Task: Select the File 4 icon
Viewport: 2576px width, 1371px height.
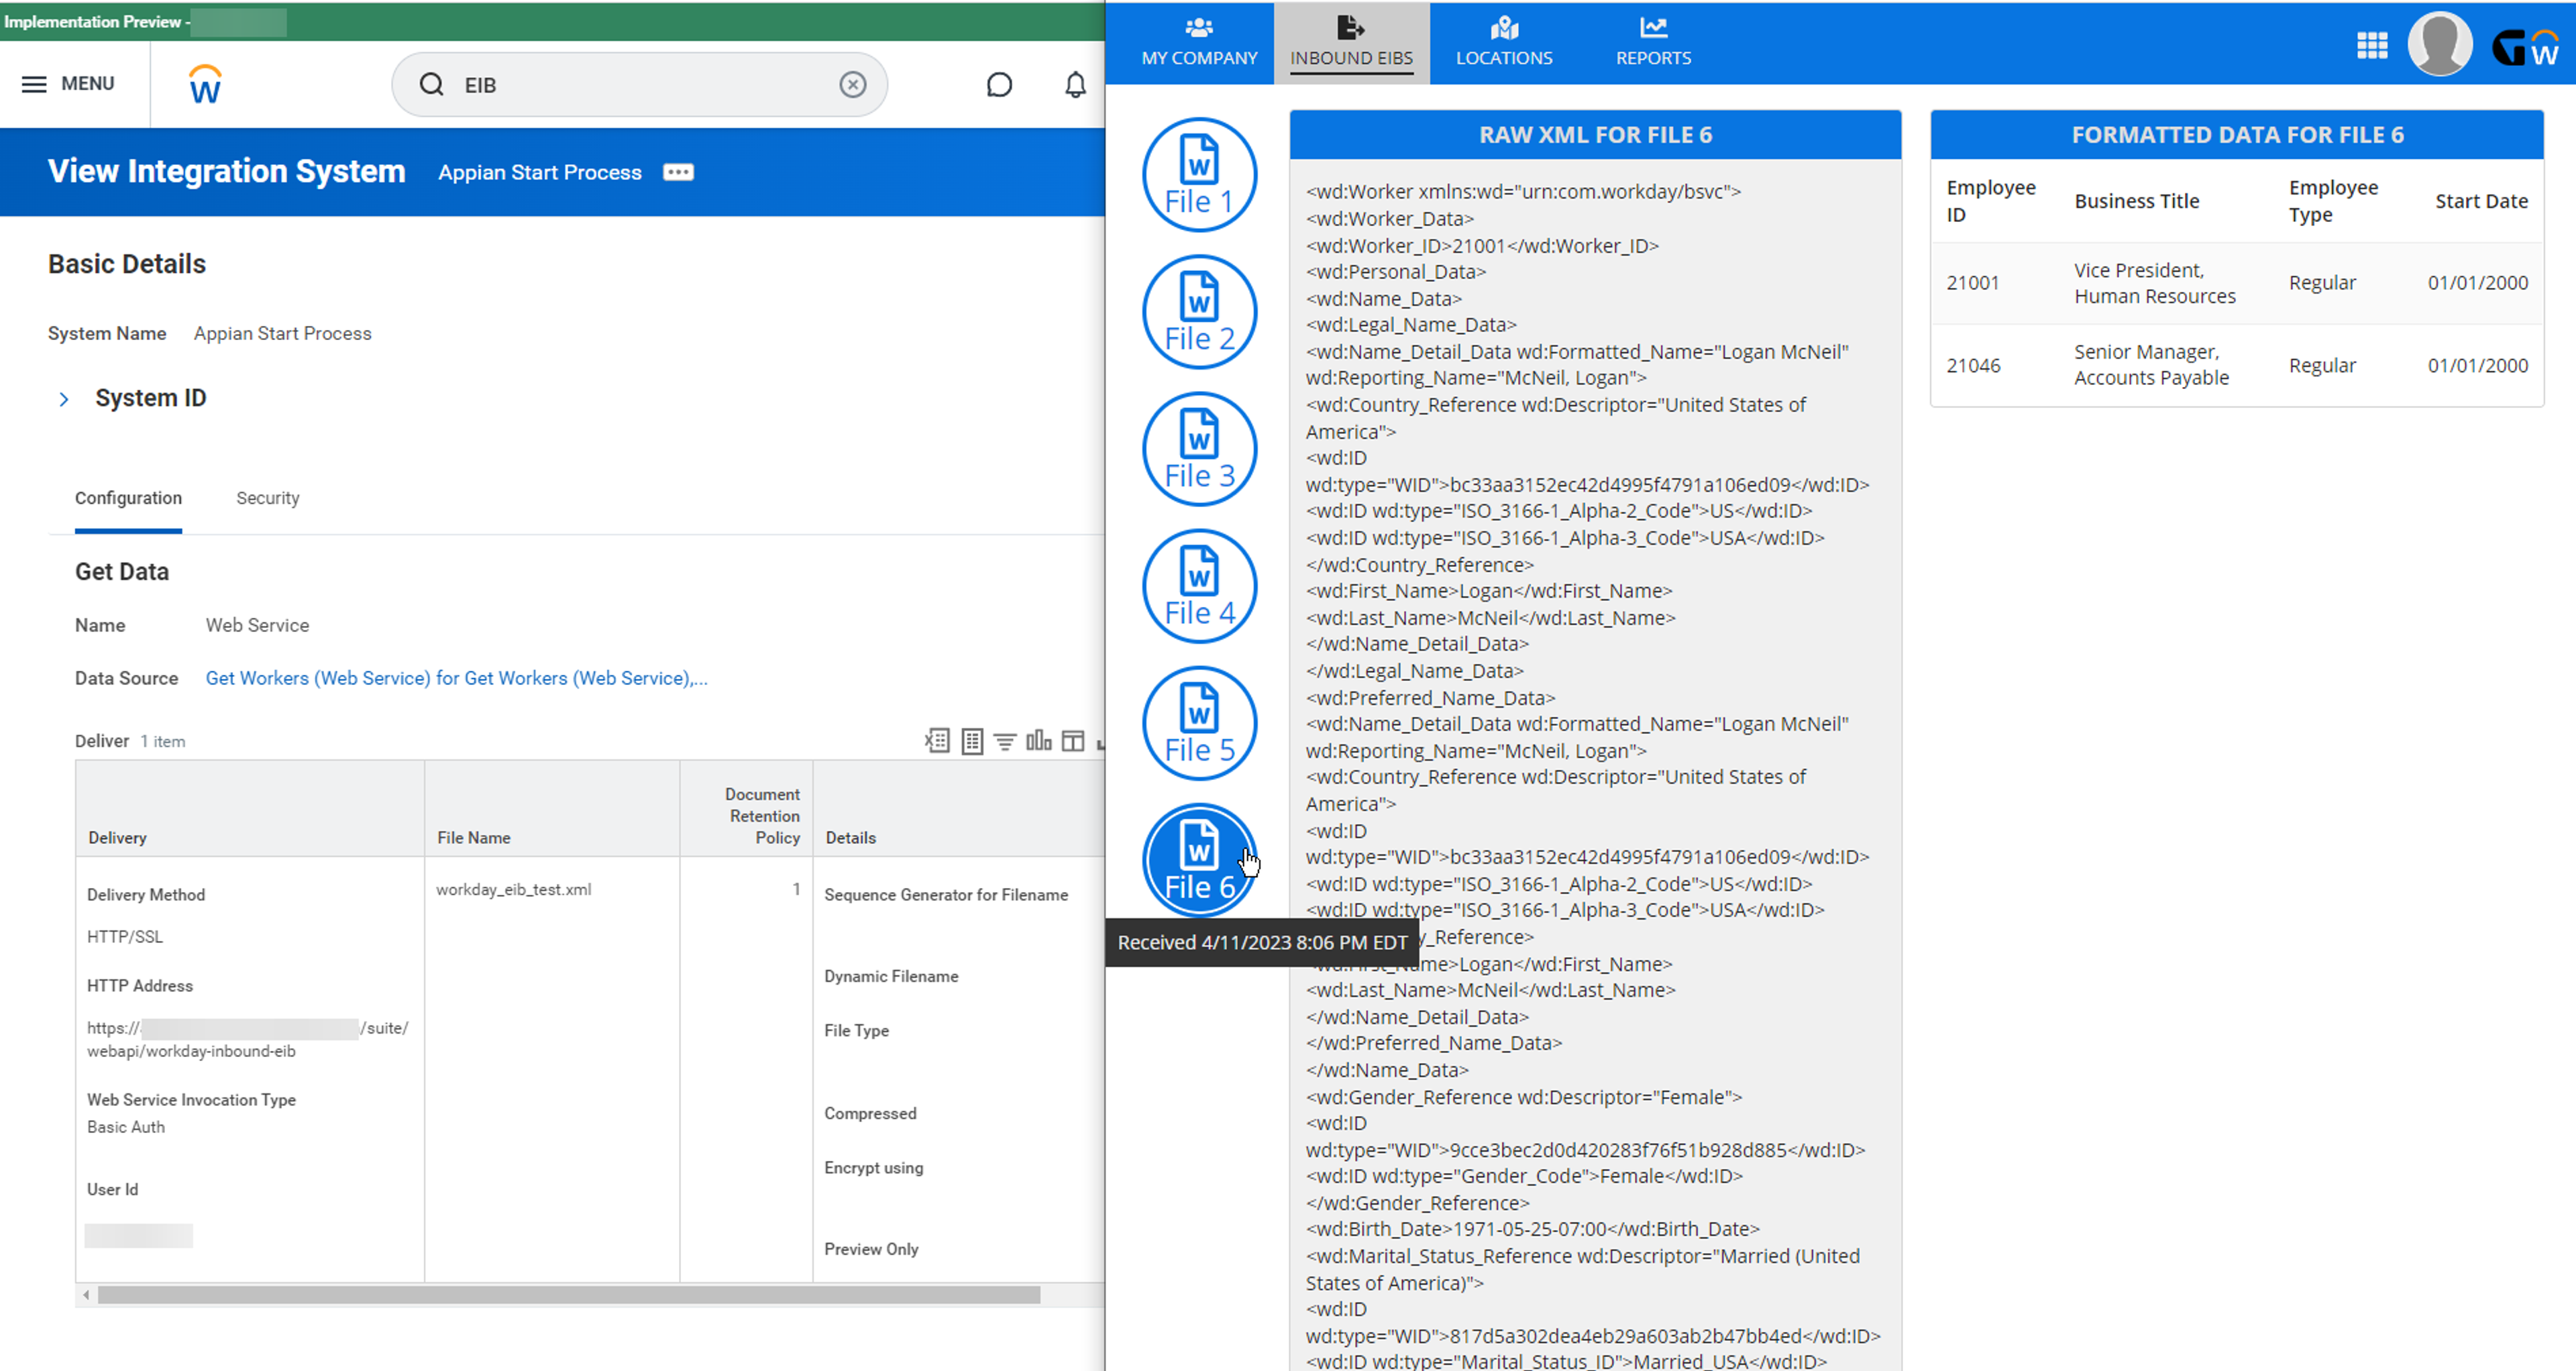Action: [x=1199, y=586]
